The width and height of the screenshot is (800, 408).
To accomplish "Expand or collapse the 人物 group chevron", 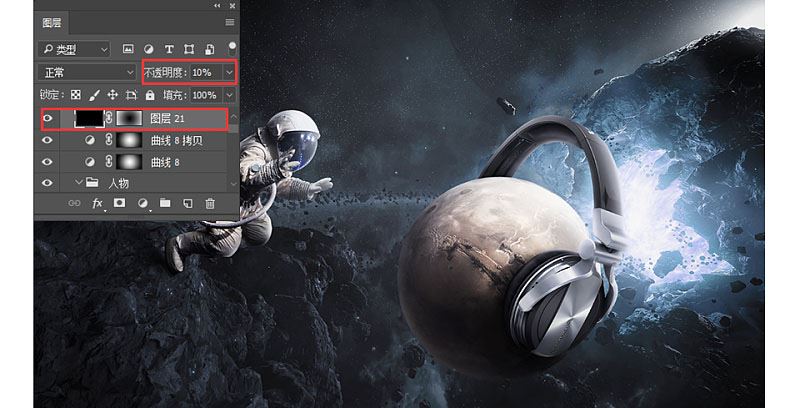I will [79, 182].
